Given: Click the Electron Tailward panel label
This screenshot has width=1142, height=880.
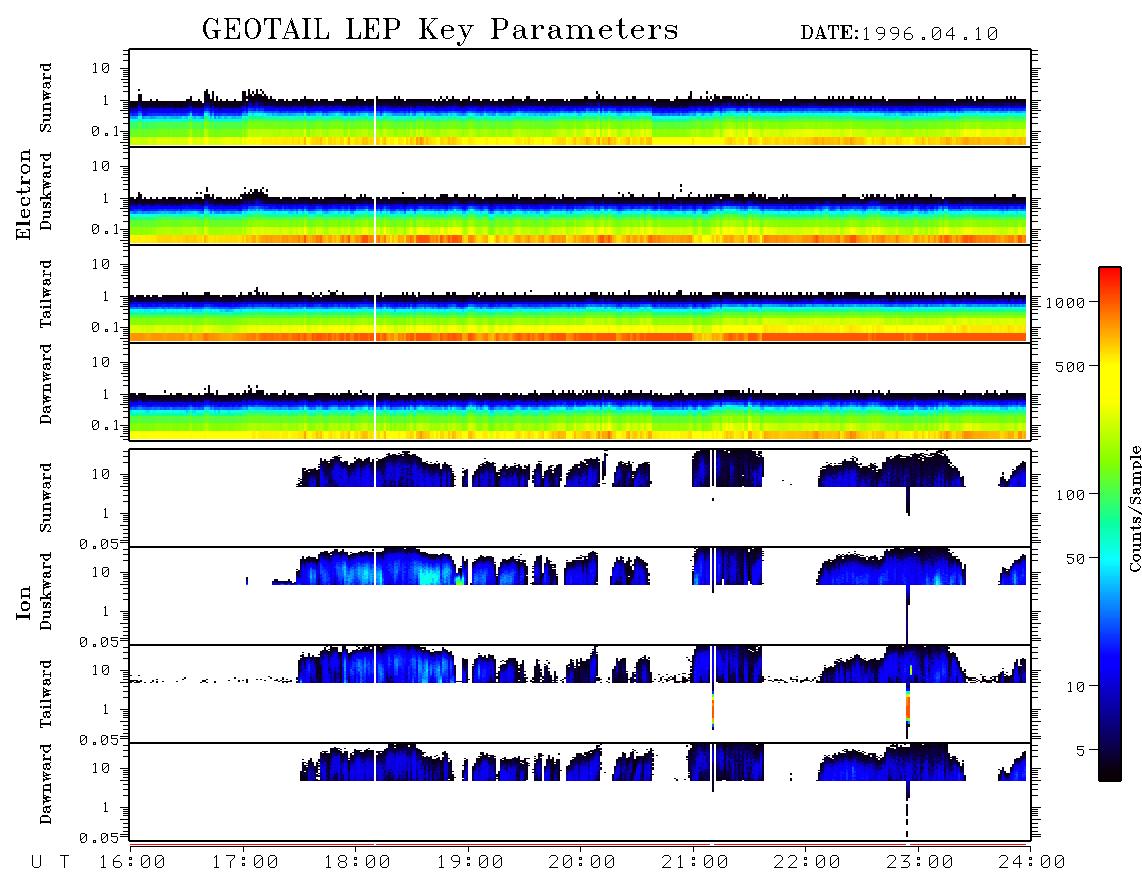Looking at the screenshot, I should (x=46, y=294).
